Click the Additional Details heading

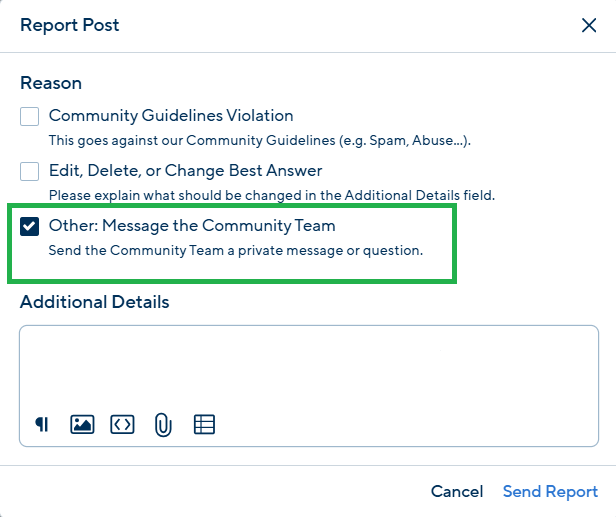pyautogui.click(x=95, y=302)
